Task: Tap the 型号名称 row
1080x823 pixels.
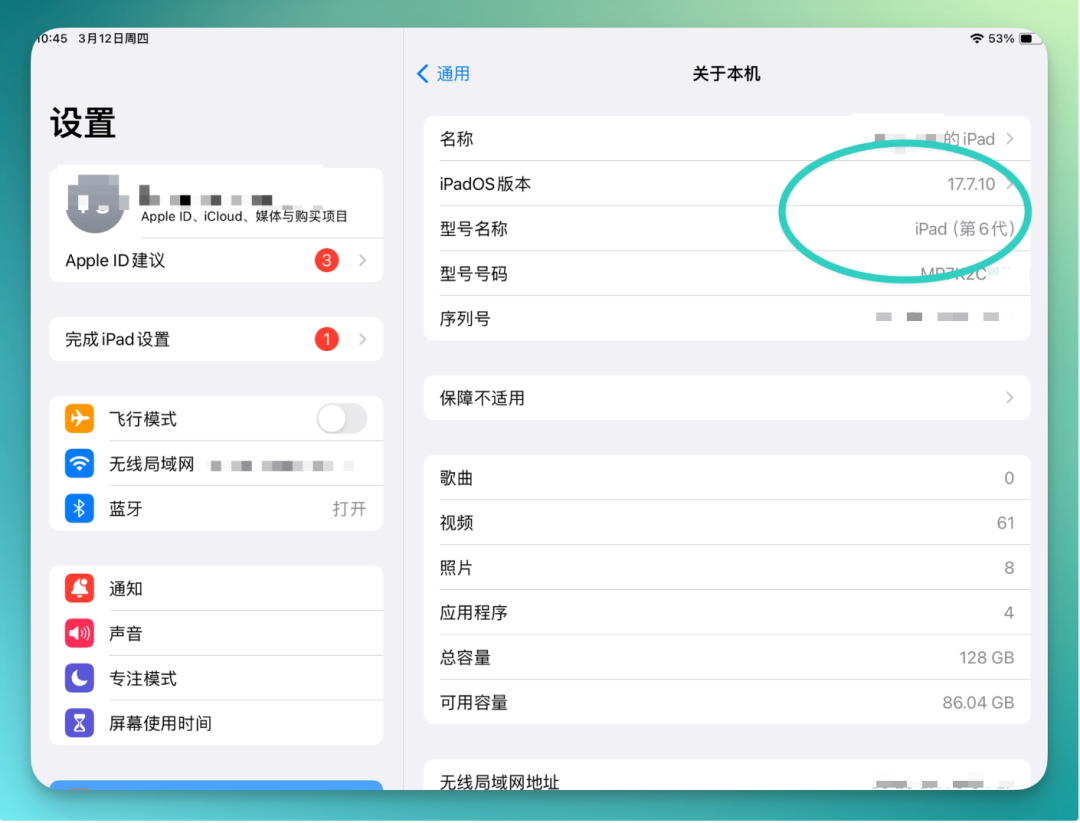Action: click(727, 229)
